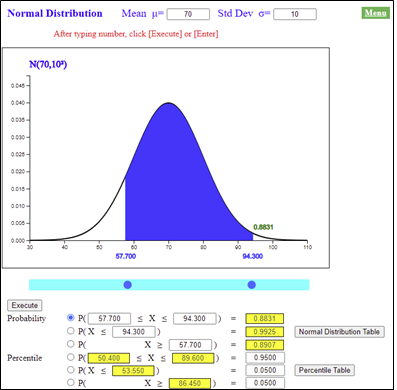397x390 pixels.
Task: Select the P(X ≤ 94.300) radio button
Action: click(x=71, y=331)
